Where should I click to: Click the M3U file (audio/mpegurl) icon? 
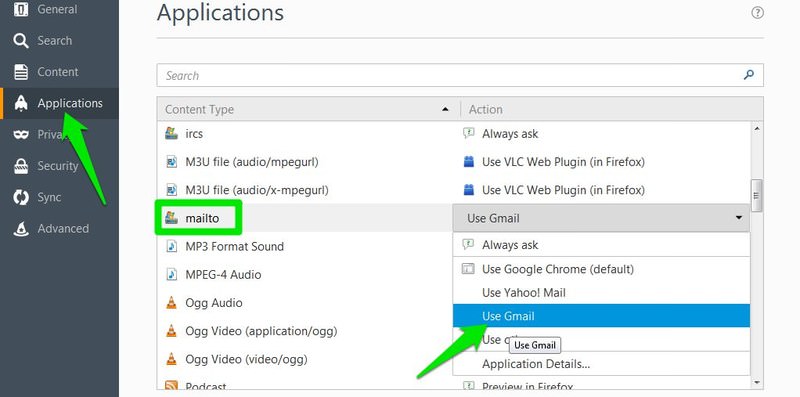[171, 162]
